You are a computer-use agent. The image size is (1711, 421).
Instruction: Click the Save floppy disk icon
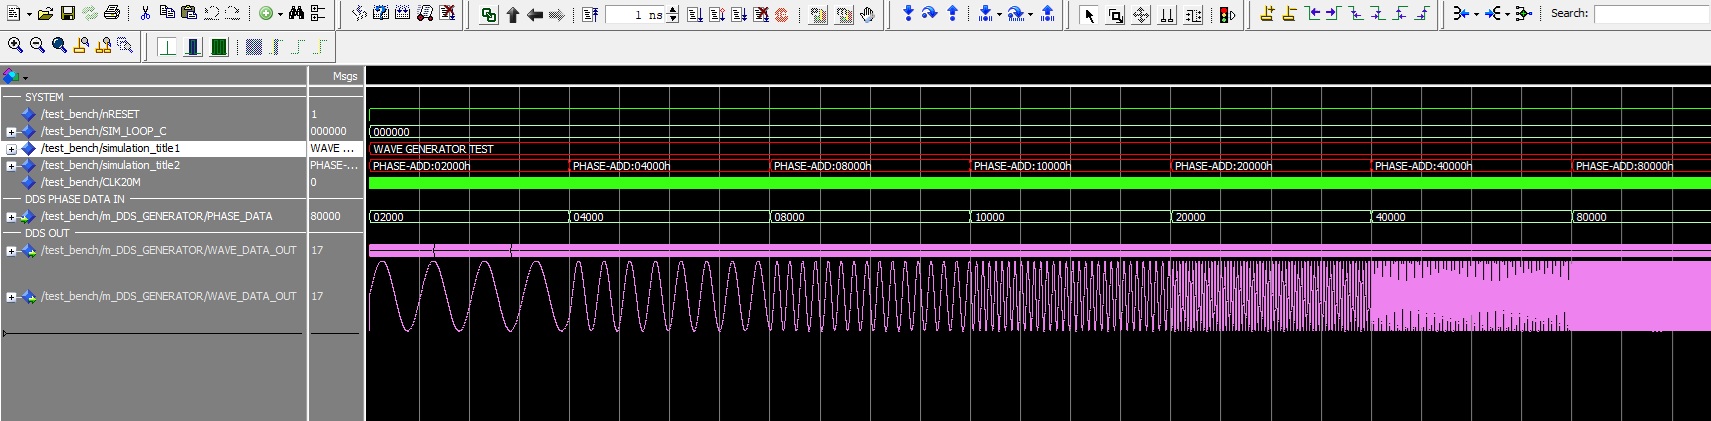[68, 14]
